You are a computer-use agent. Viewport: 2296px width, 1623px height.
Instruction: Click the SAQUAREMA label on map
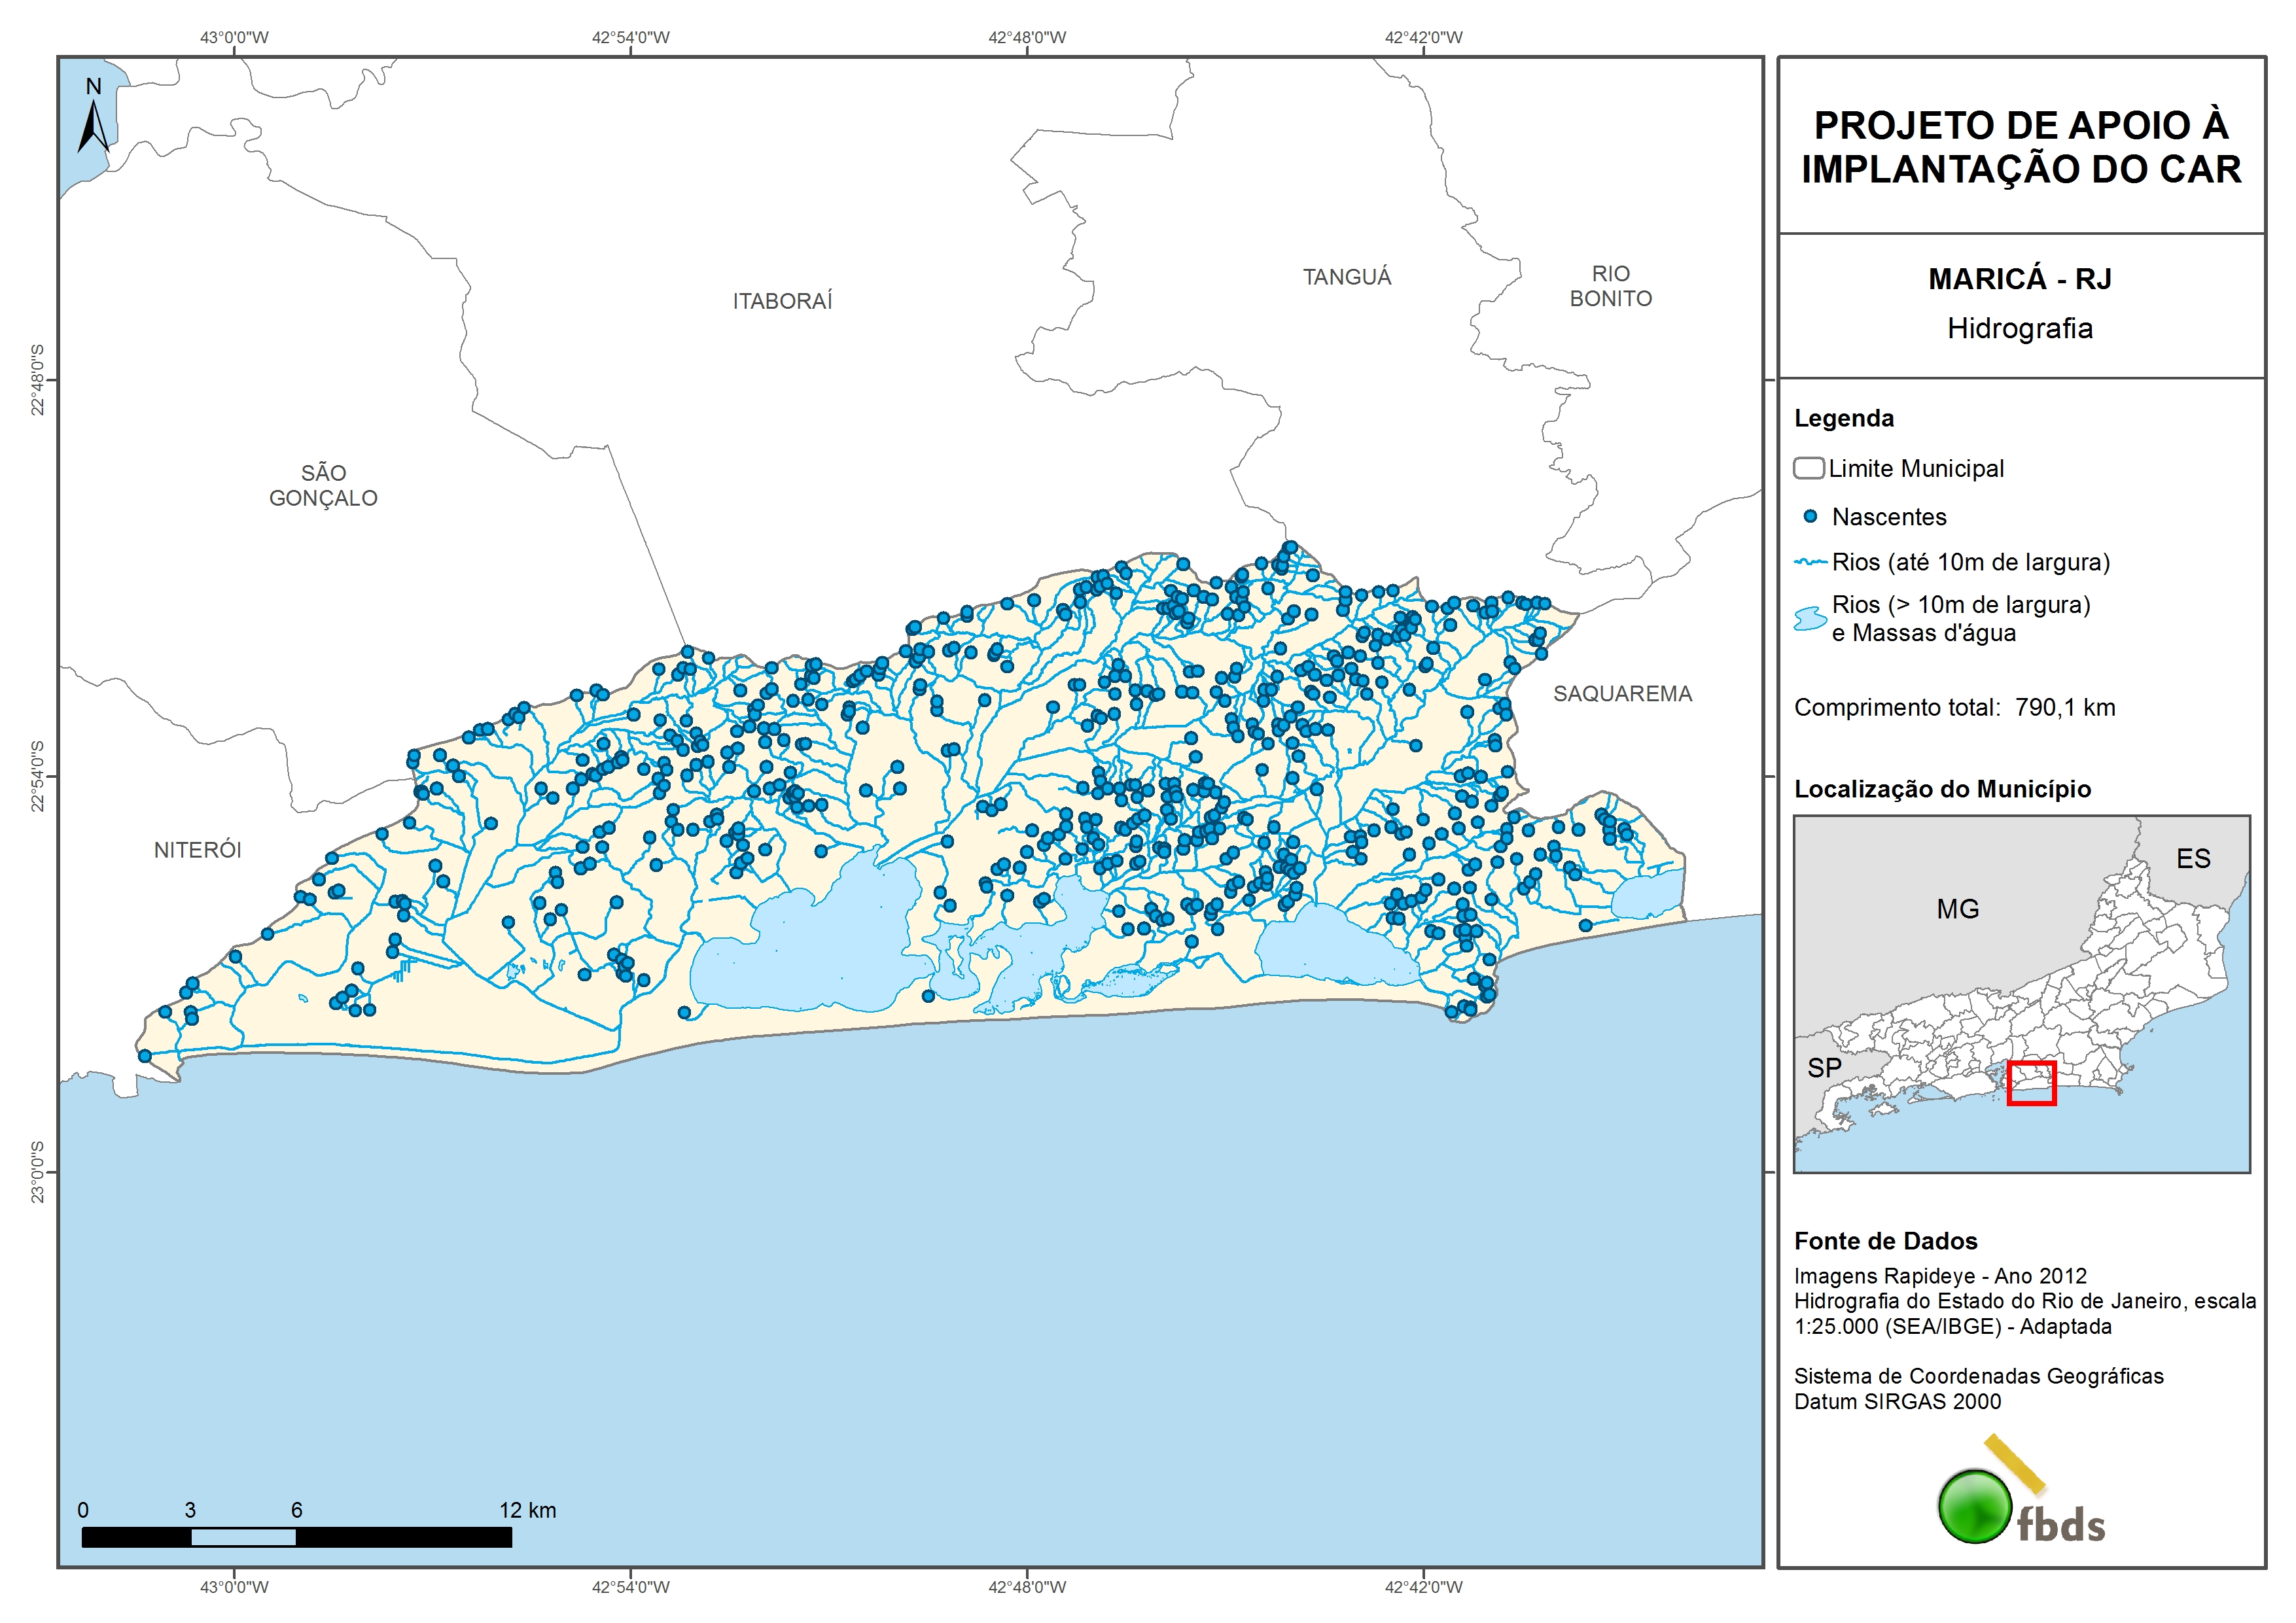pos(1622,694)
